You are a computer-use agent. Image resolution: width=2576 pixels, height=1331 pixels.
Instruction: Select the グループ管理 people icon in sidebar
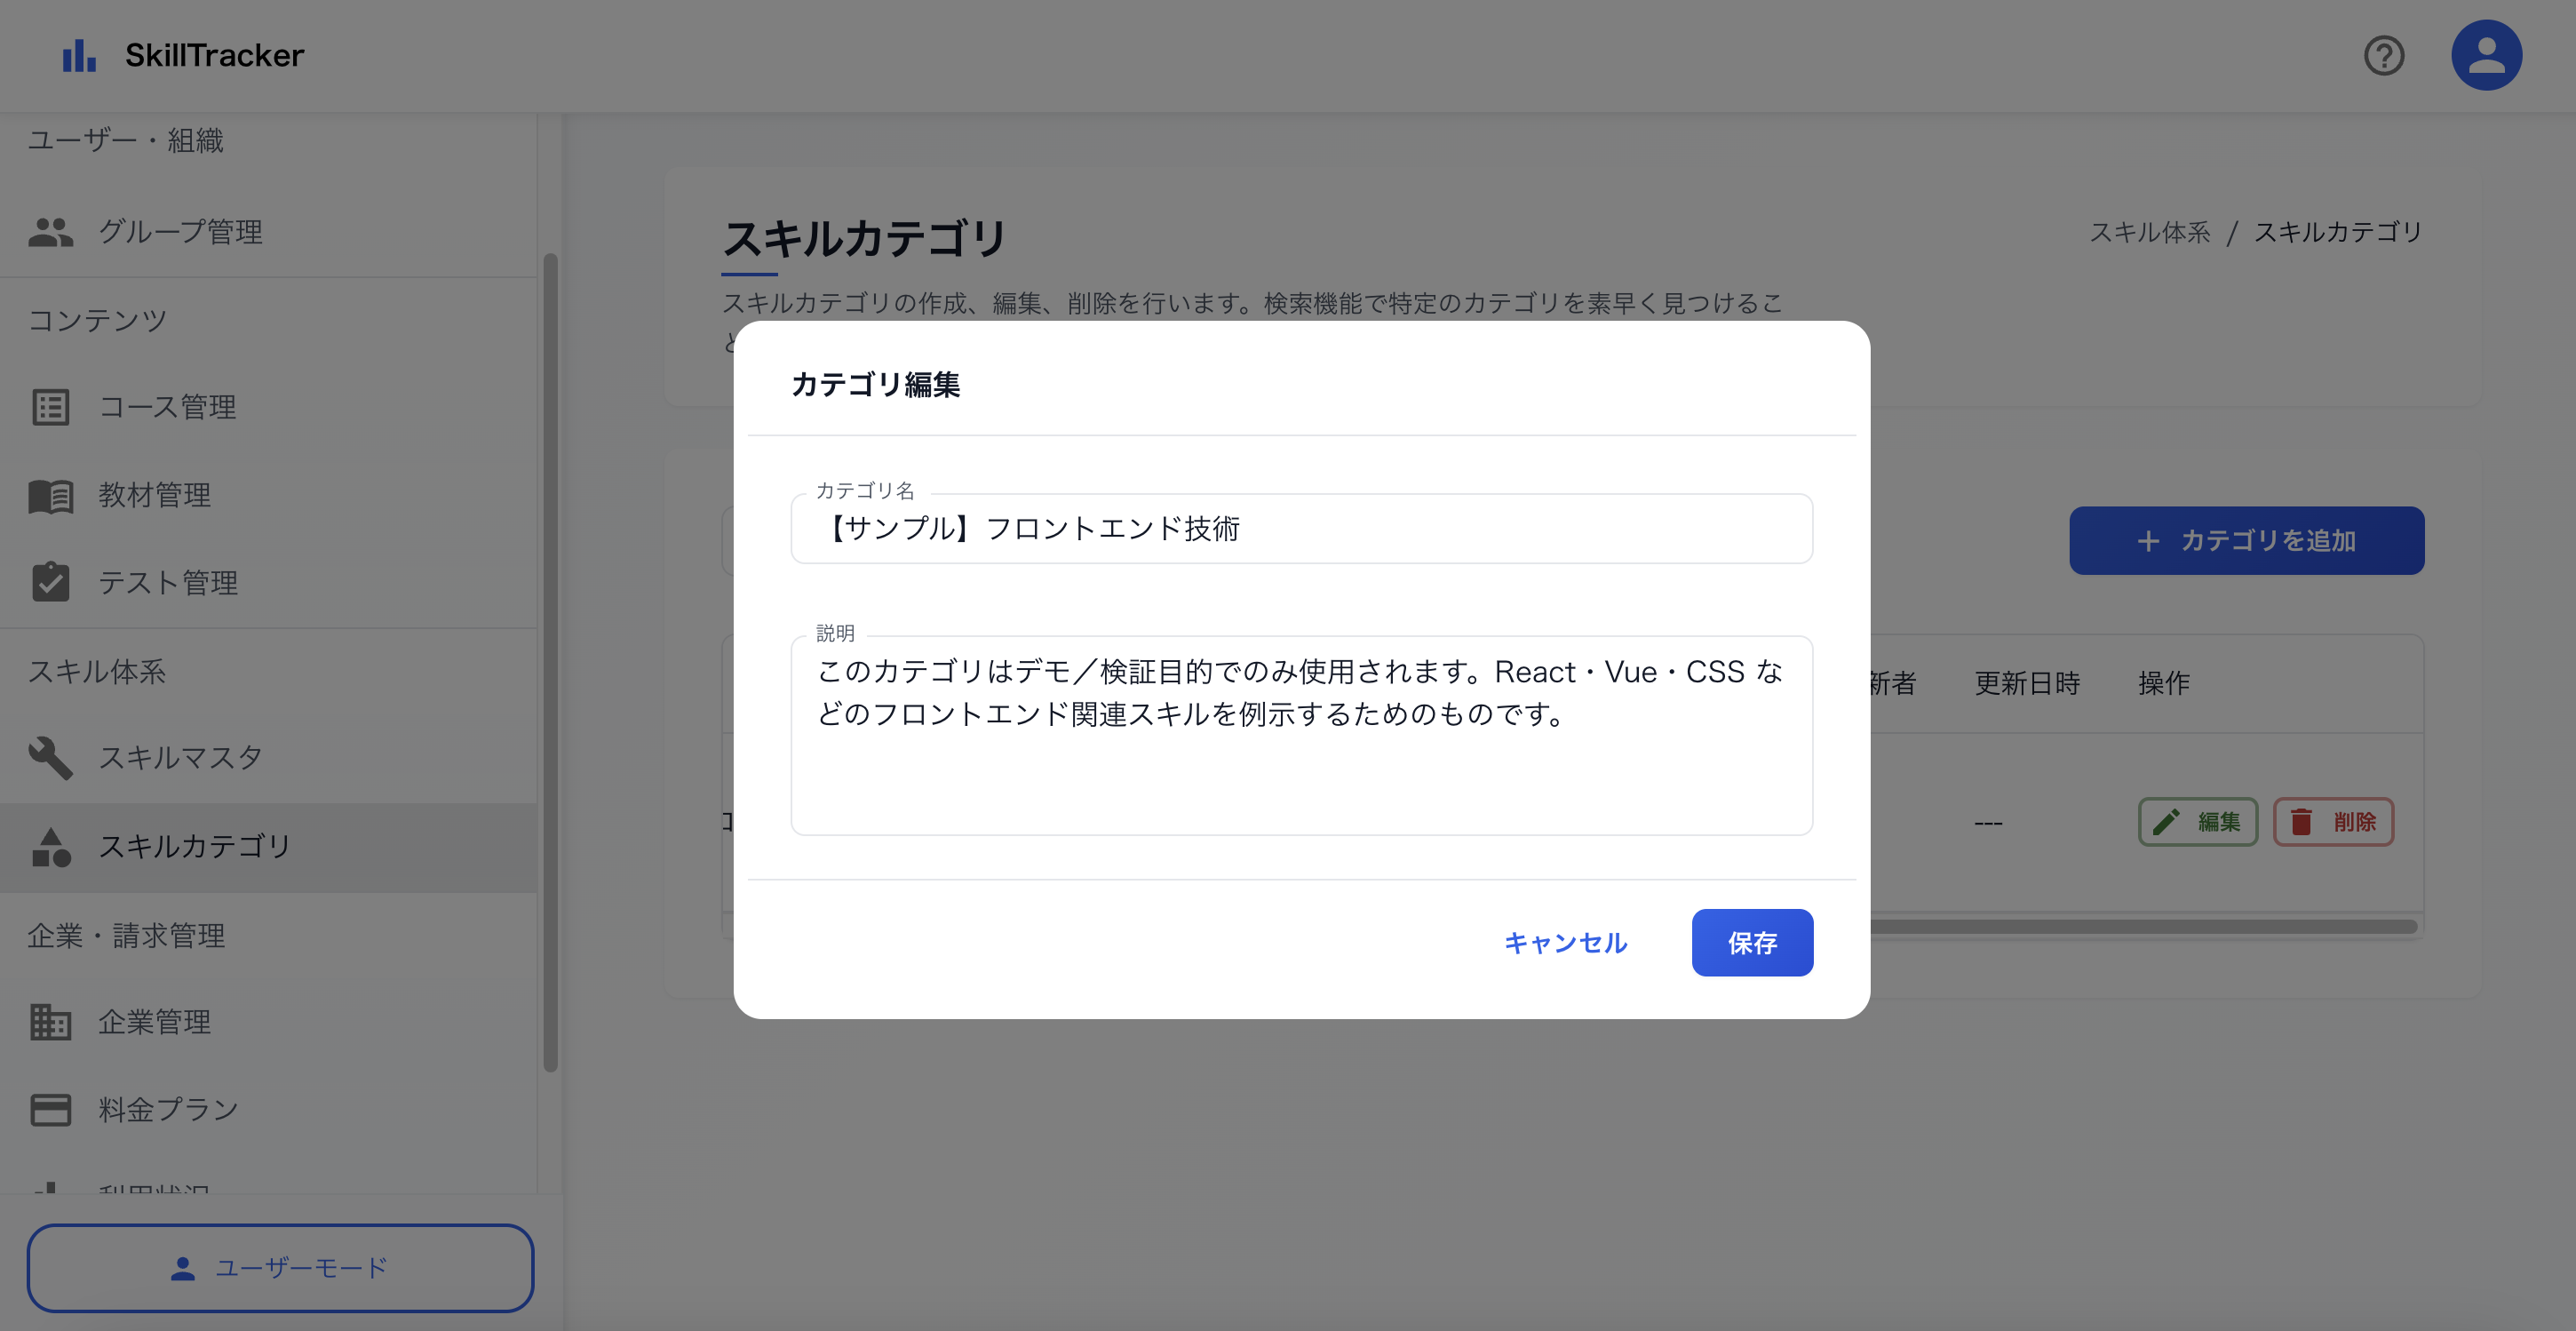(50, 232)
